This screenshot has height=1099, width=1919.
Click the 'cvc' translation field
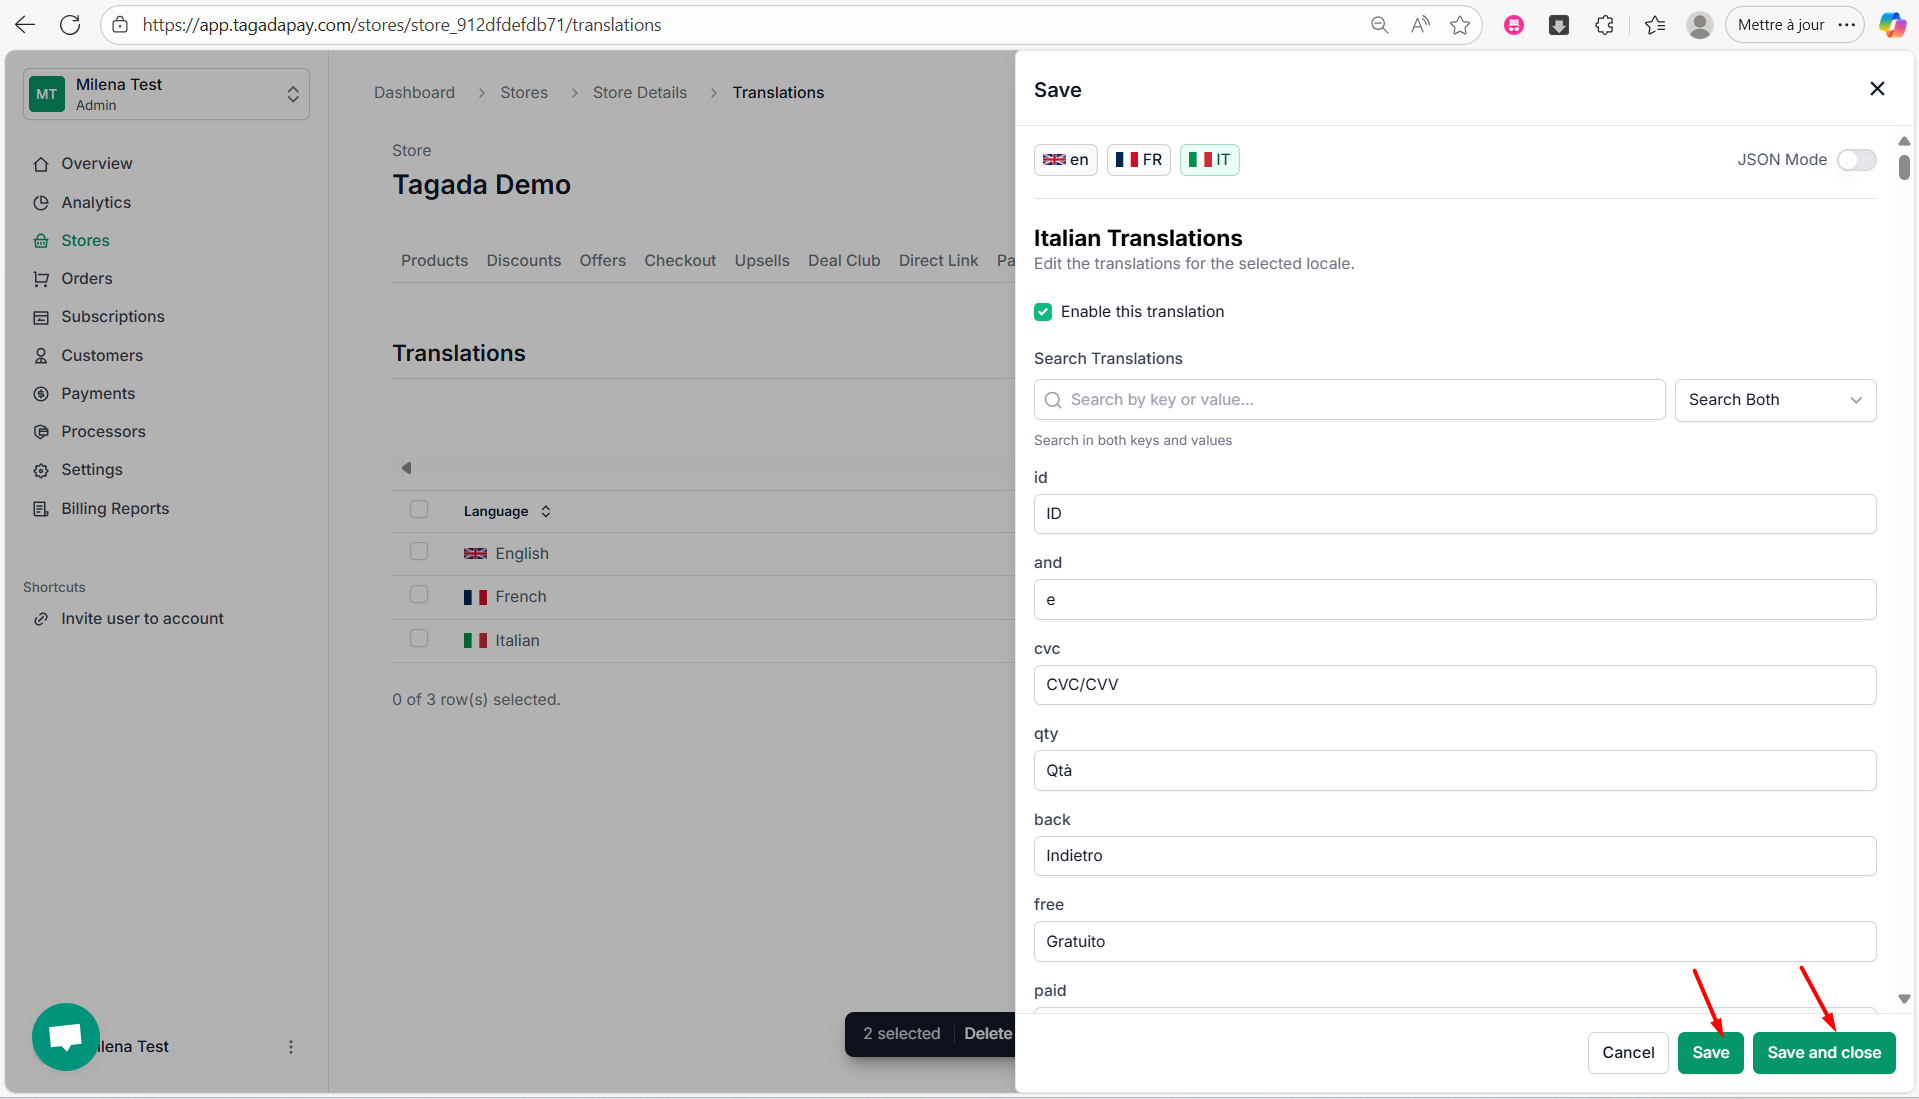pyautogui.click(x=1455, y=685)
